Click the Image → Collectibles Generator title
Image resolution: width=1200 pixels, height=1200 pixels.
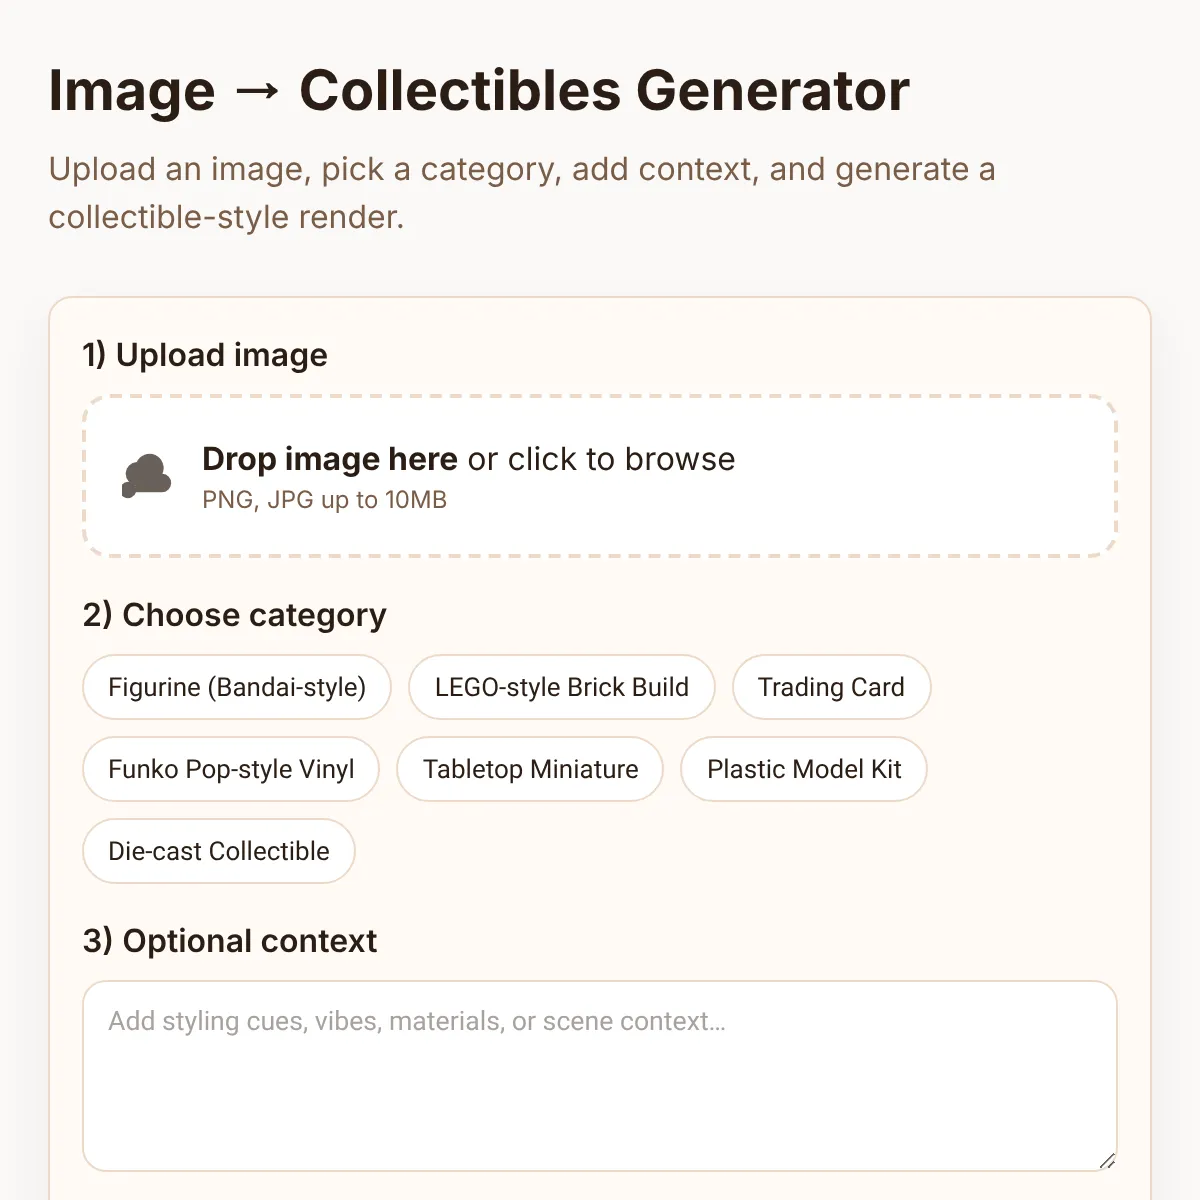coord(479,91)
